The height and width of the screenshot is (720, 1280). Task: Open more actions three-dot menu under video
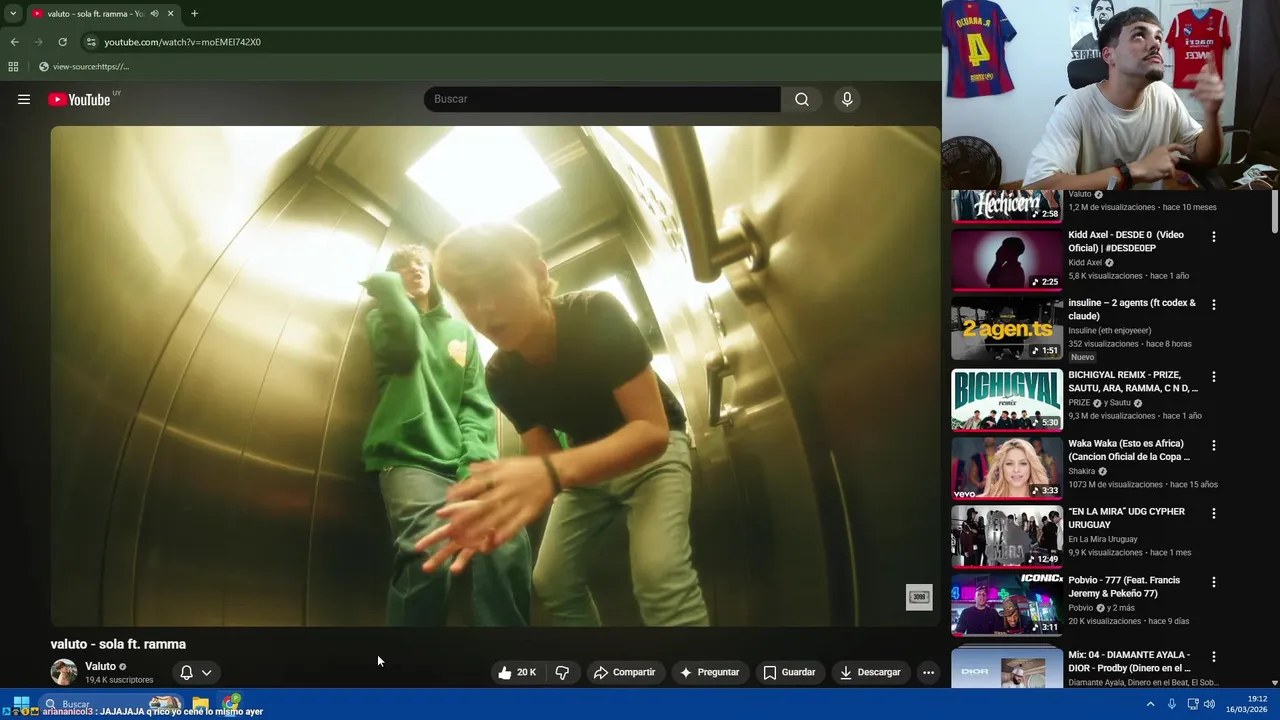(928, 672)
